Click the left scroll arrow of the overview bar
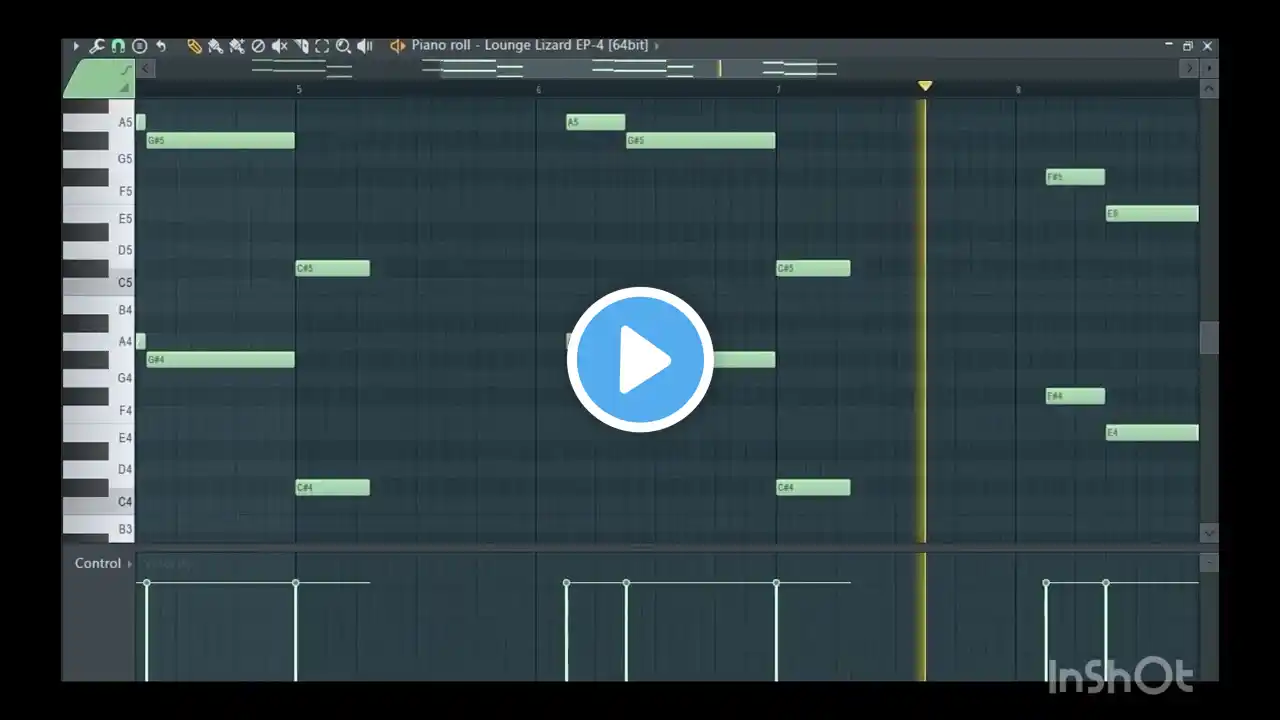Image resolution: width=1280 pixels, height=720 pixels. 146,68
